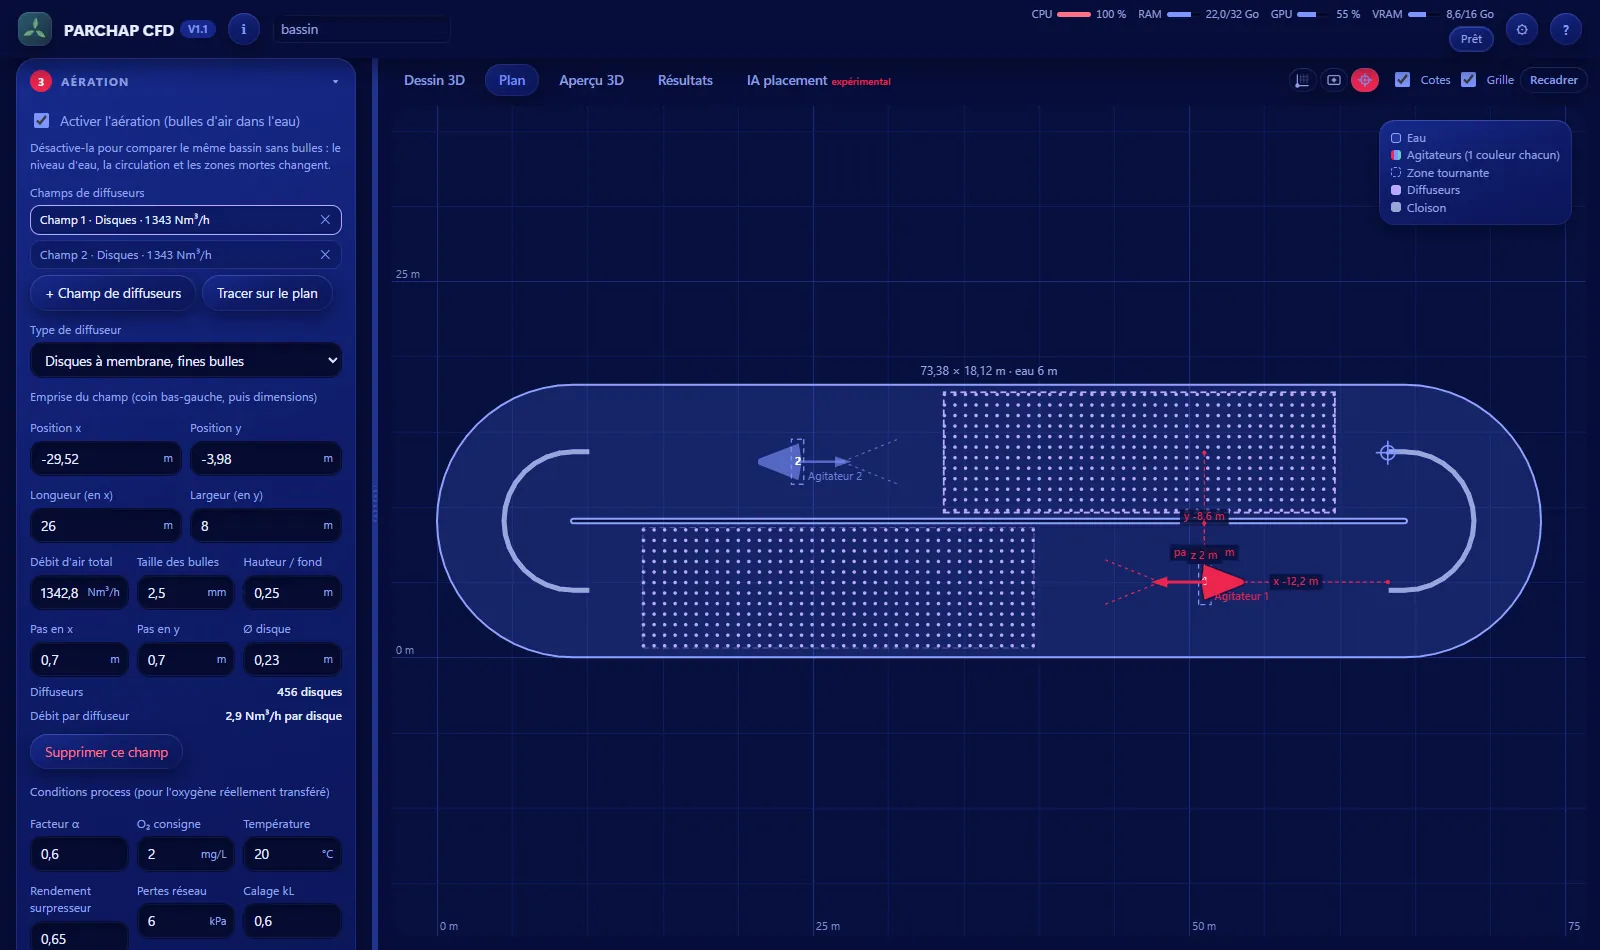Toggle the red crosshair target tool
The image size is (1600, 950).
pos(1365,80)
